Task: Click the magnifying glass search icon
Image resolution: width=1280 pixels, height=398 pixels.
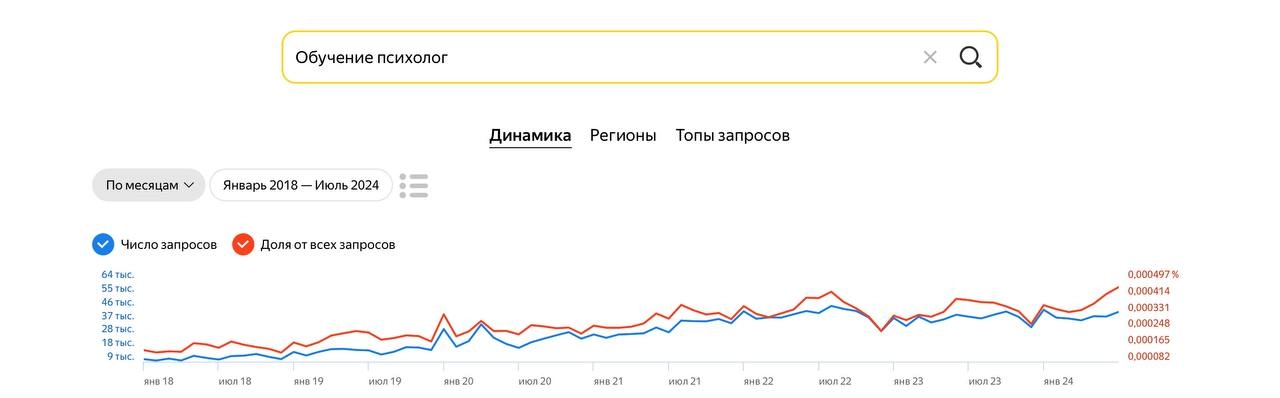Action: click(970, 57)
